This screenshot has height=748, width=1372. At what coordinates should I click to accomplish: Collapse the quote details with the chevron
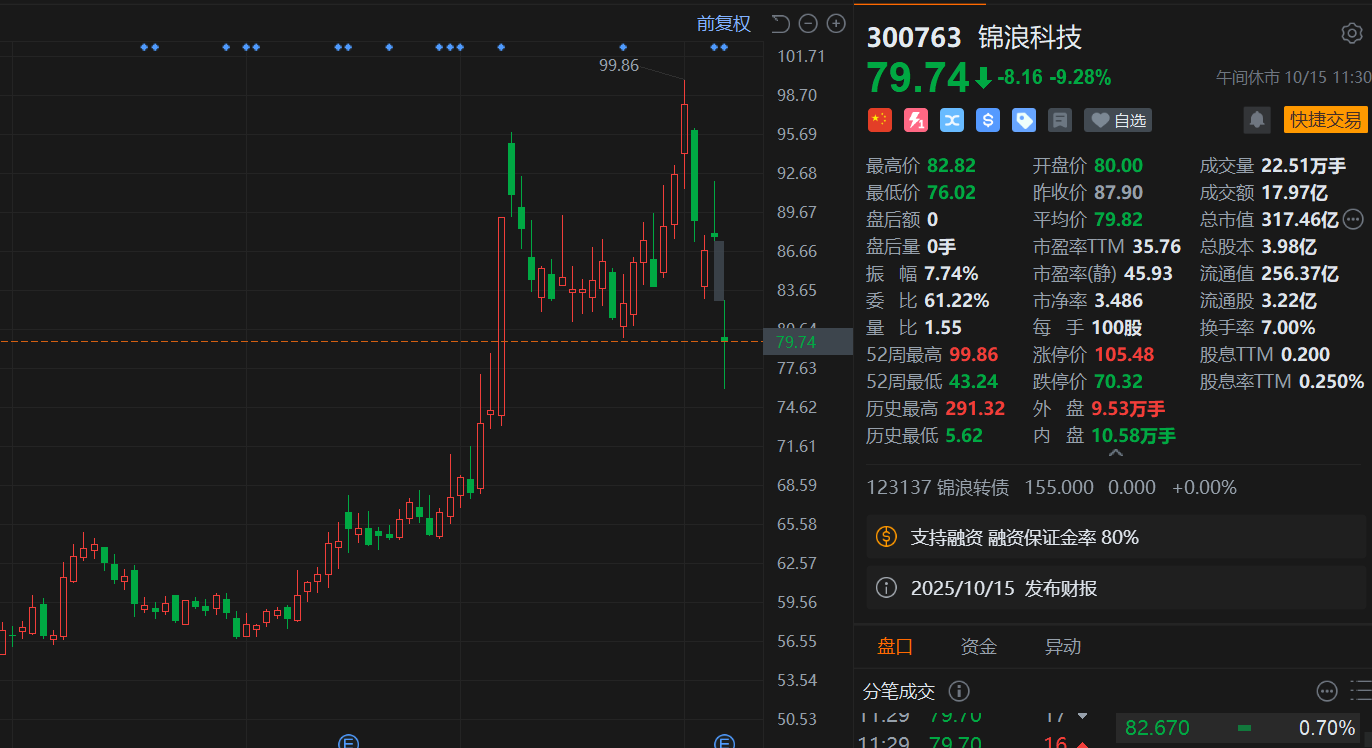point(1116,454)
